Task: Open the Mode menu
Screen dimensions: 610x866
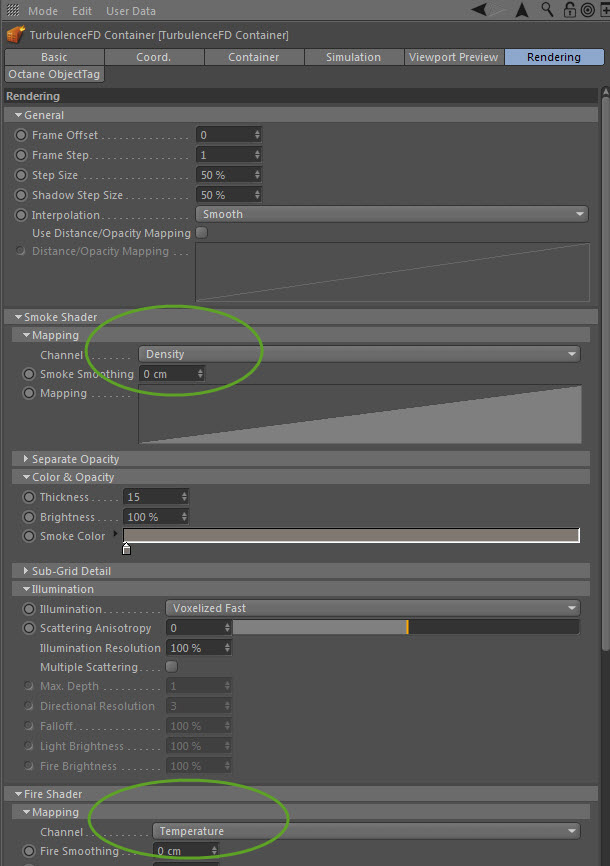Action: coord(43,11)
